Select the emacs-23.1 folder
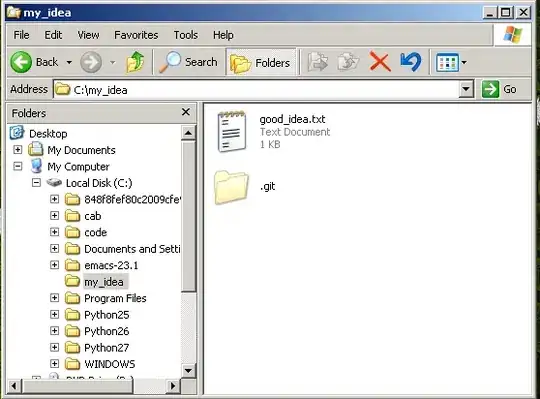Screen dimensions: 540x399 (x=111, y=265)
